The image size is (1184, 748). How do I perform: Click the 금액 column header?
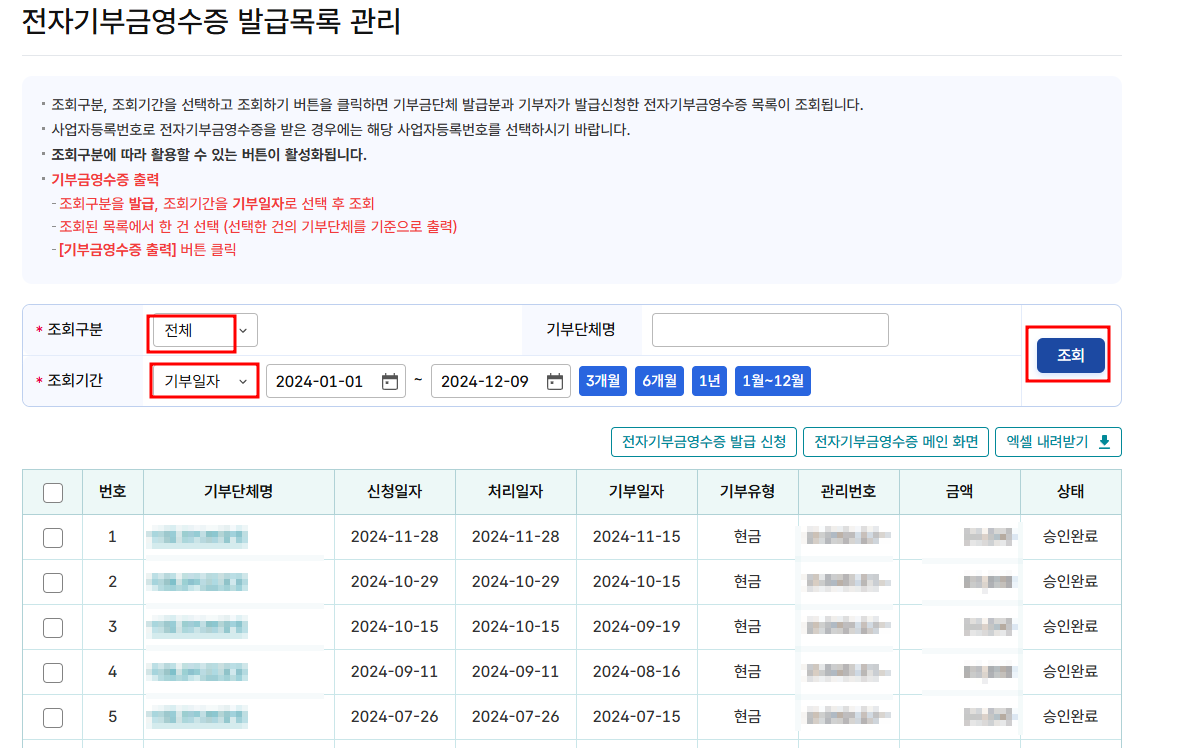click(x=960, y=492)
